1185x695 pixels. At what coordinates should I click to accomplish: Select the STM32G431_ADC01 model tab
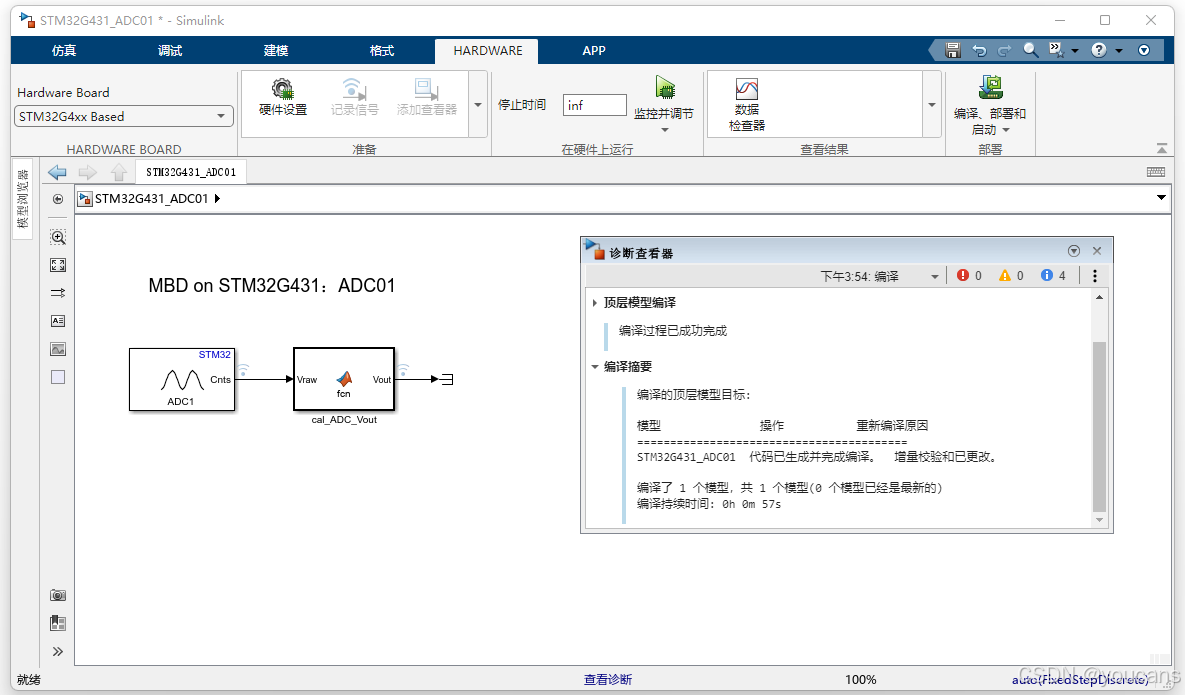pyautogui.click(x=191, y=172)
